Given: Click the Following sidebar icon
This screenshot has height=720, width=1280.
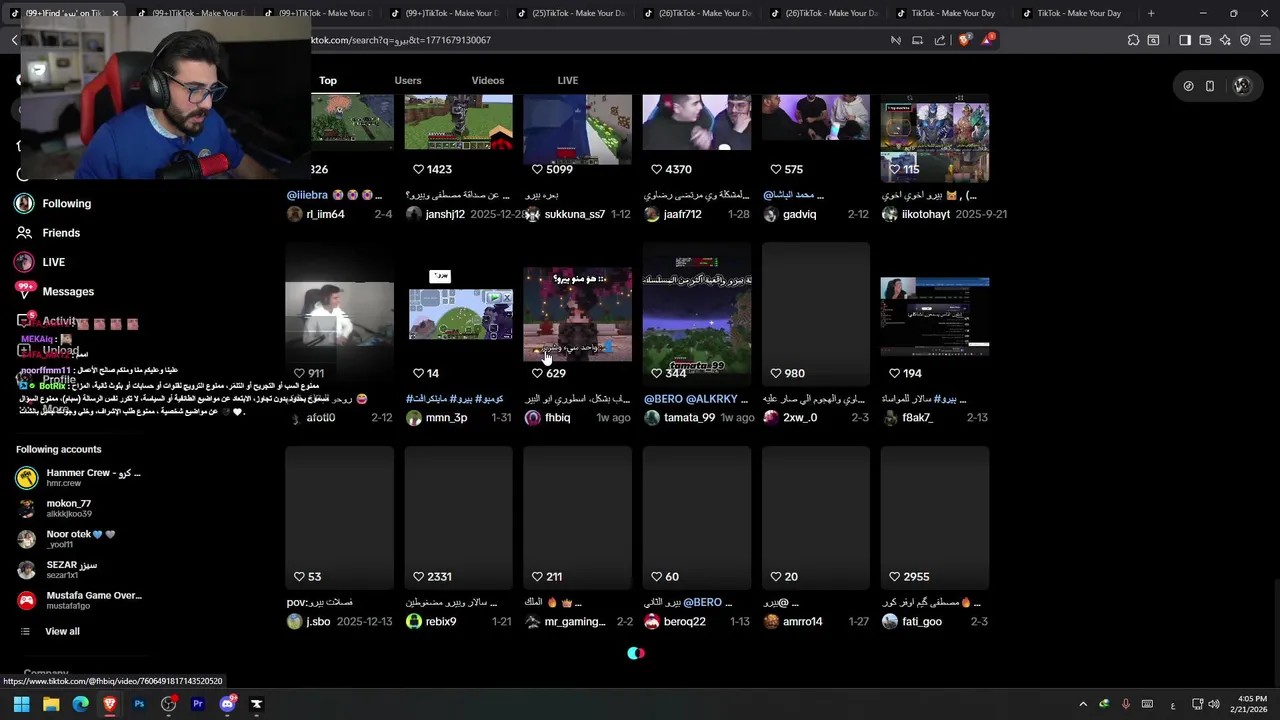Looking at the screenshot, I should click(24, 203).
